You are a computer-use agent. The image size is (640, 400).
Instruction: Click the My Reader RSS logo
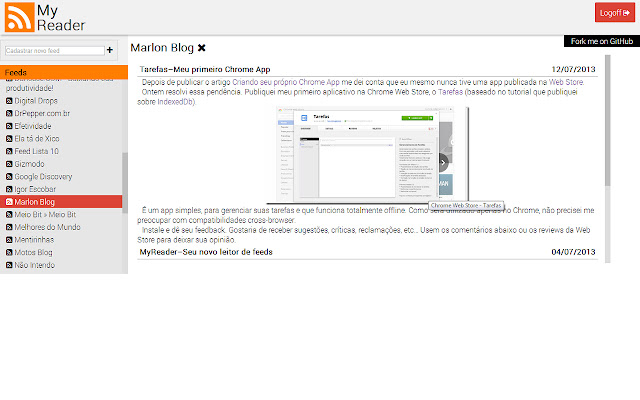[19, 17]
